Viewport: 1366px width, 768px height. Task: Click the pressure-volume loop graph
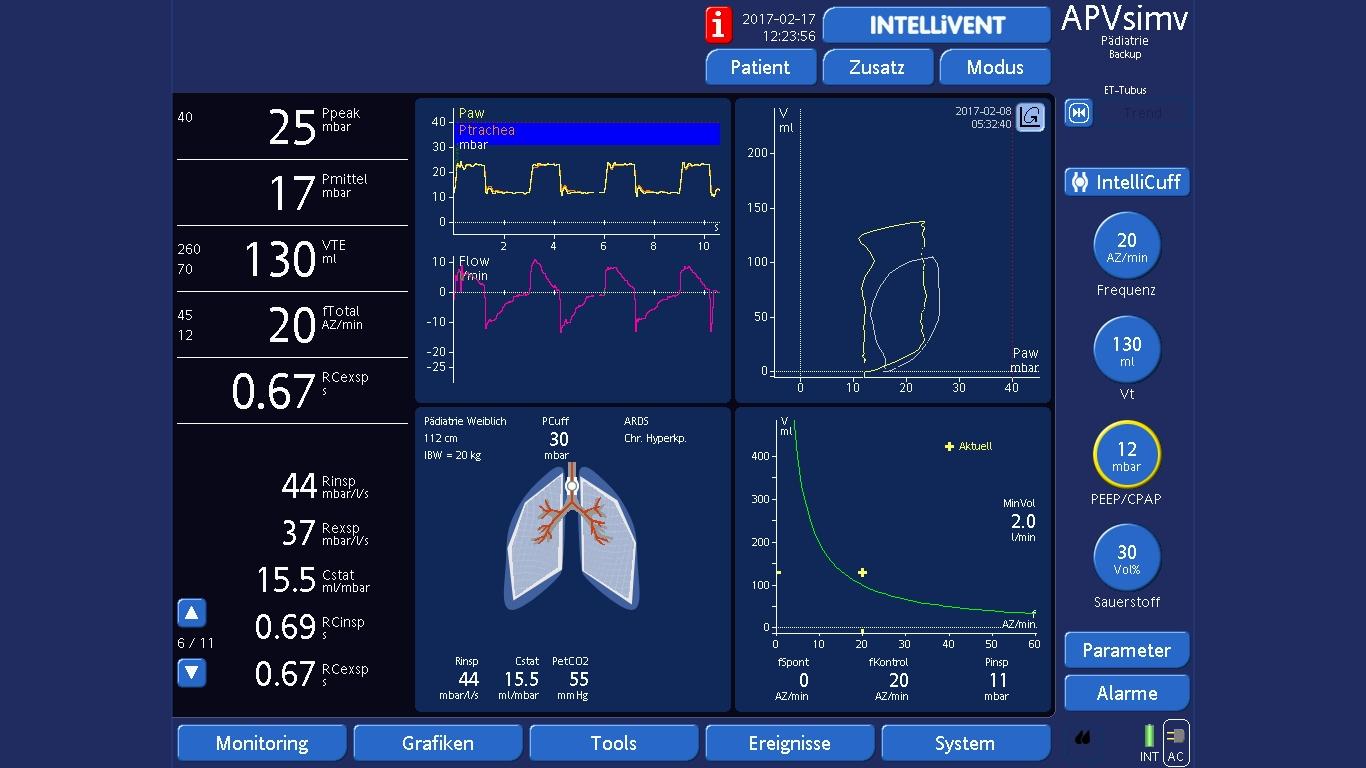(x=893, y=250)
